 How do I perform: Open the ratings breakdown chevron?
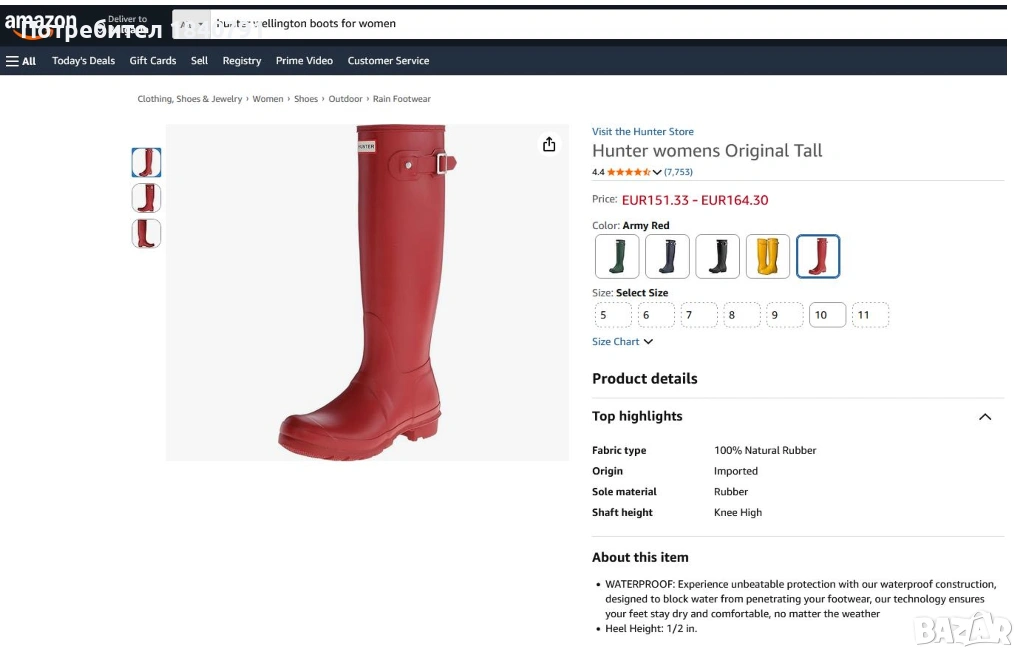(657, 172)
